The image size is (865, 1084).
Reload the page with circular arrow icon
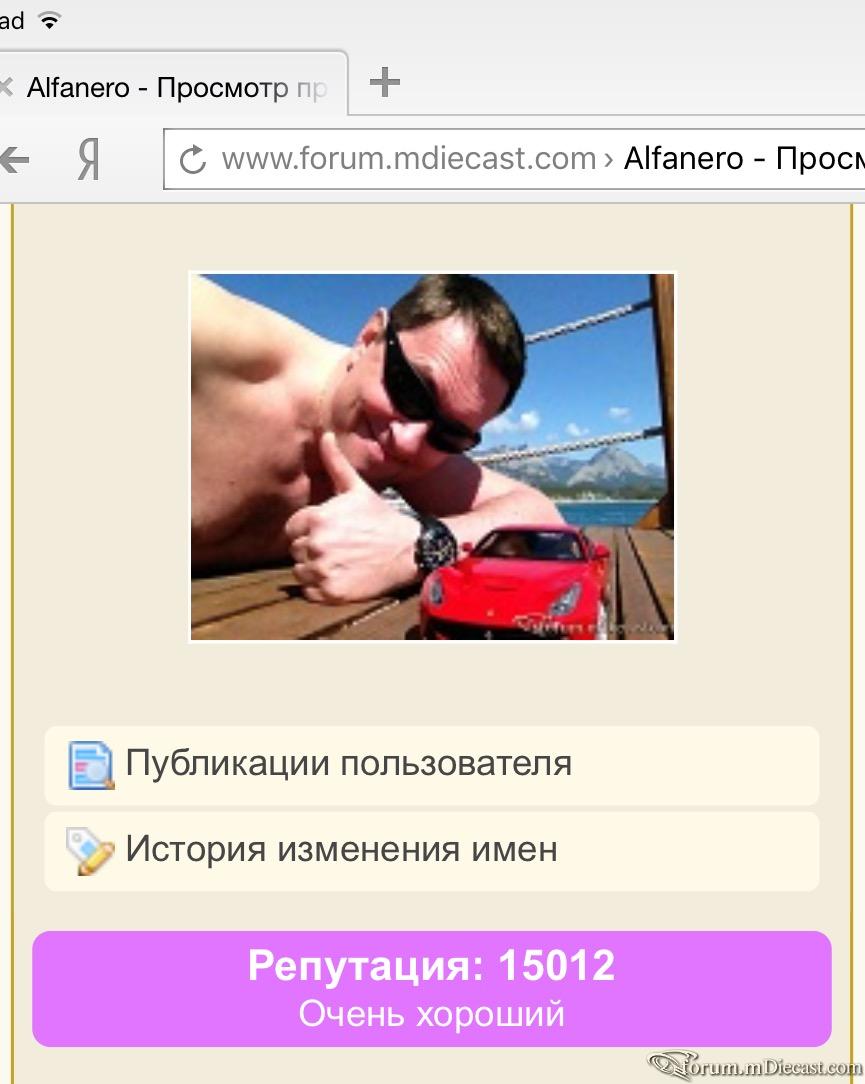[x=193, y=160]
